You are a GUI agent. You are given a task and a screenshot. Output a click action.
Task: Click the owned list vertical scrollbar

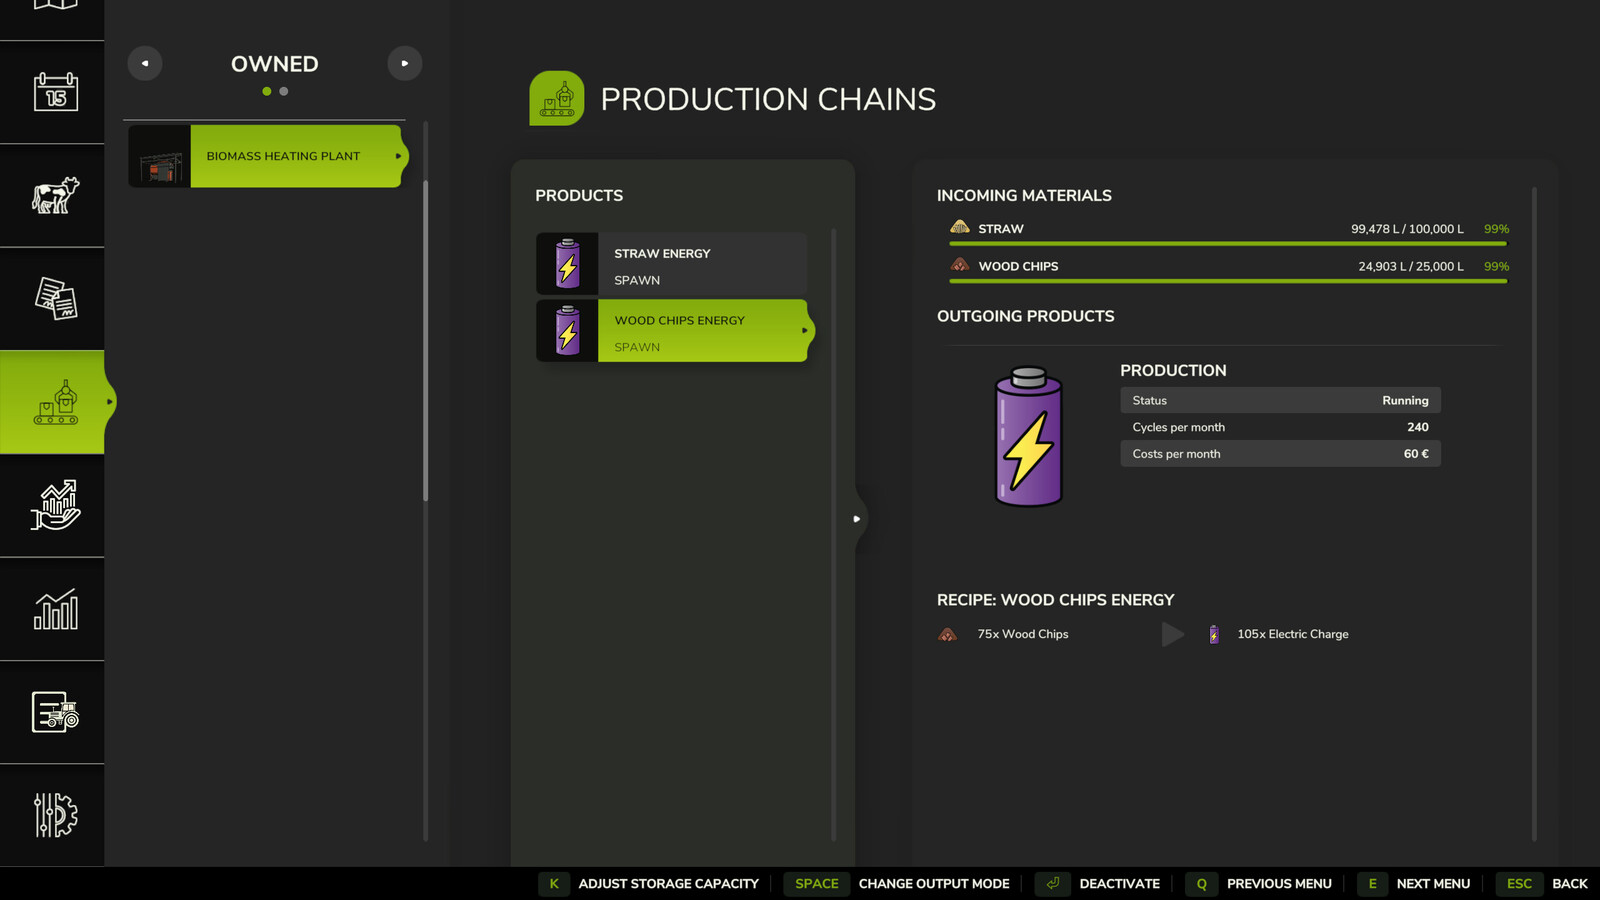click(426, 340)
